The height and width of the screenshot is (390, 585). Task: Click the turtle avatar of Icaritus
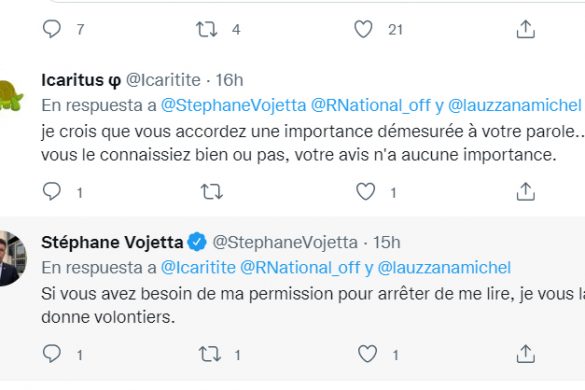[11, 96]
